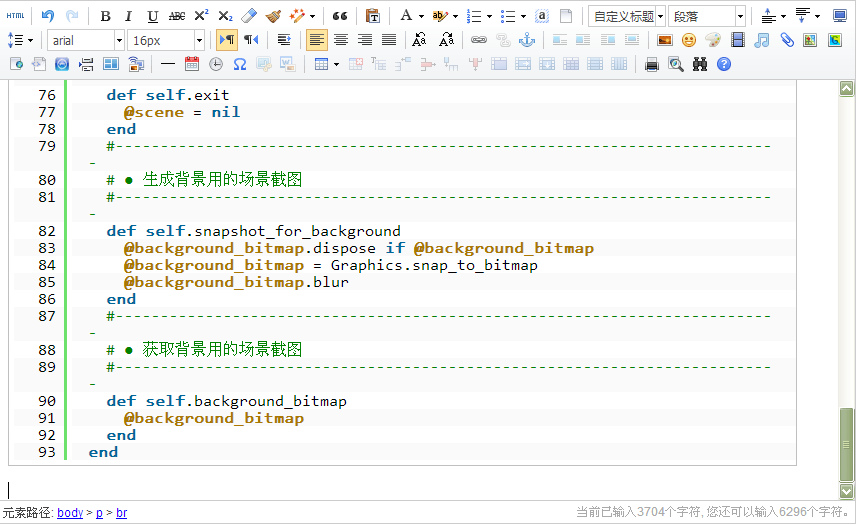
Task: Toggle left-to-right text direction
Action: point(226,40)
